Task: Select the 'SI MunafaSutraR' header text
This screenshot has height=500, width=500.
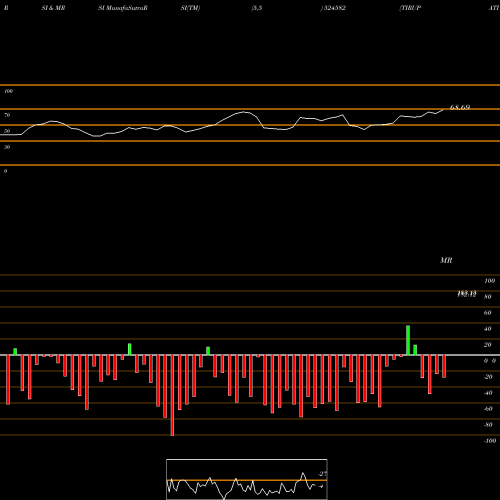Action: pyautogui.click(x=123, y=8)
